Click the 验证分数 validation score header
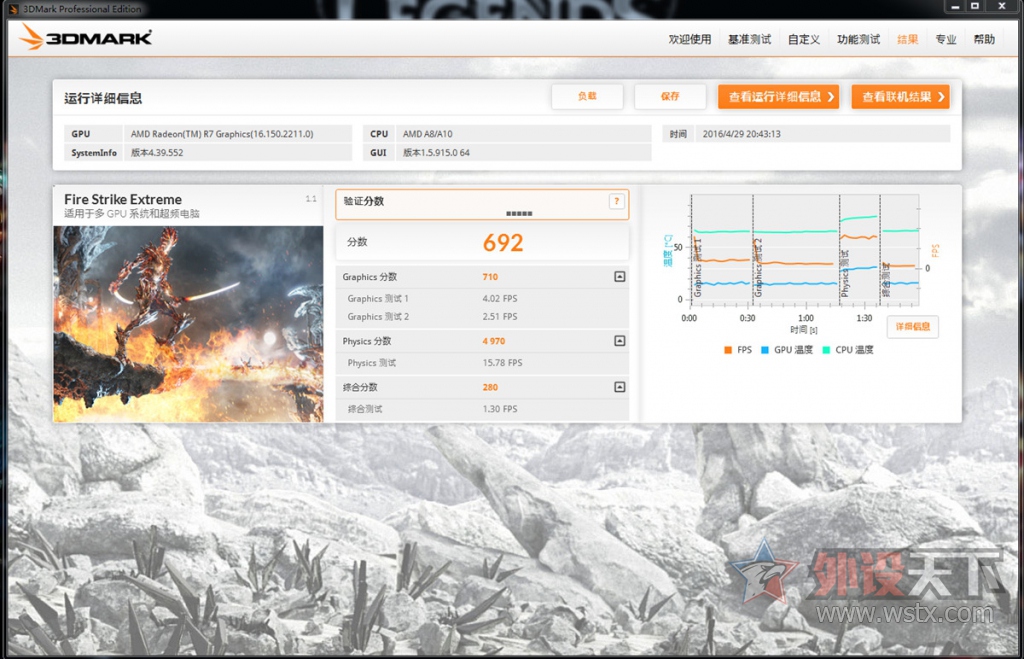This screenshot has height=659, width=1024. tap(364, 201)
